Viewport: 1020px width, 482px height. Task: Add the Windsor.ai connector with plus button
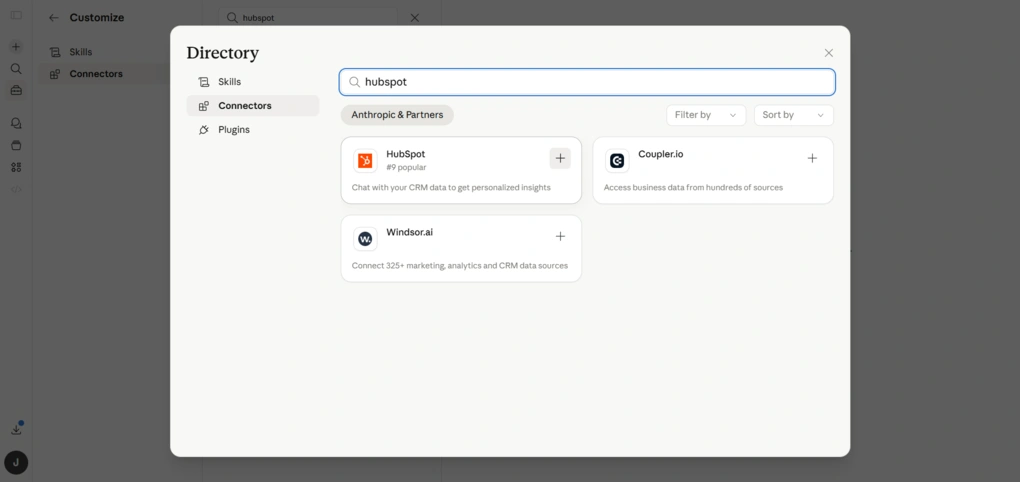click(x=560, y=236)
